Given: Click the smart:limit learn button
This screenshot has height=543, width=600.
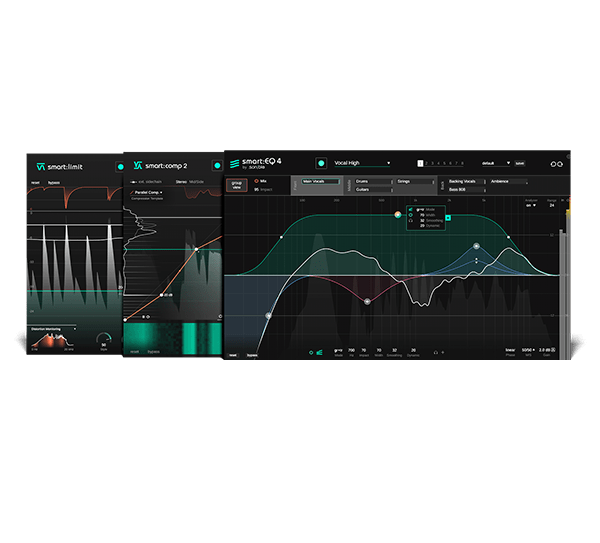Looking at the screenshot, I should [120, 167].
